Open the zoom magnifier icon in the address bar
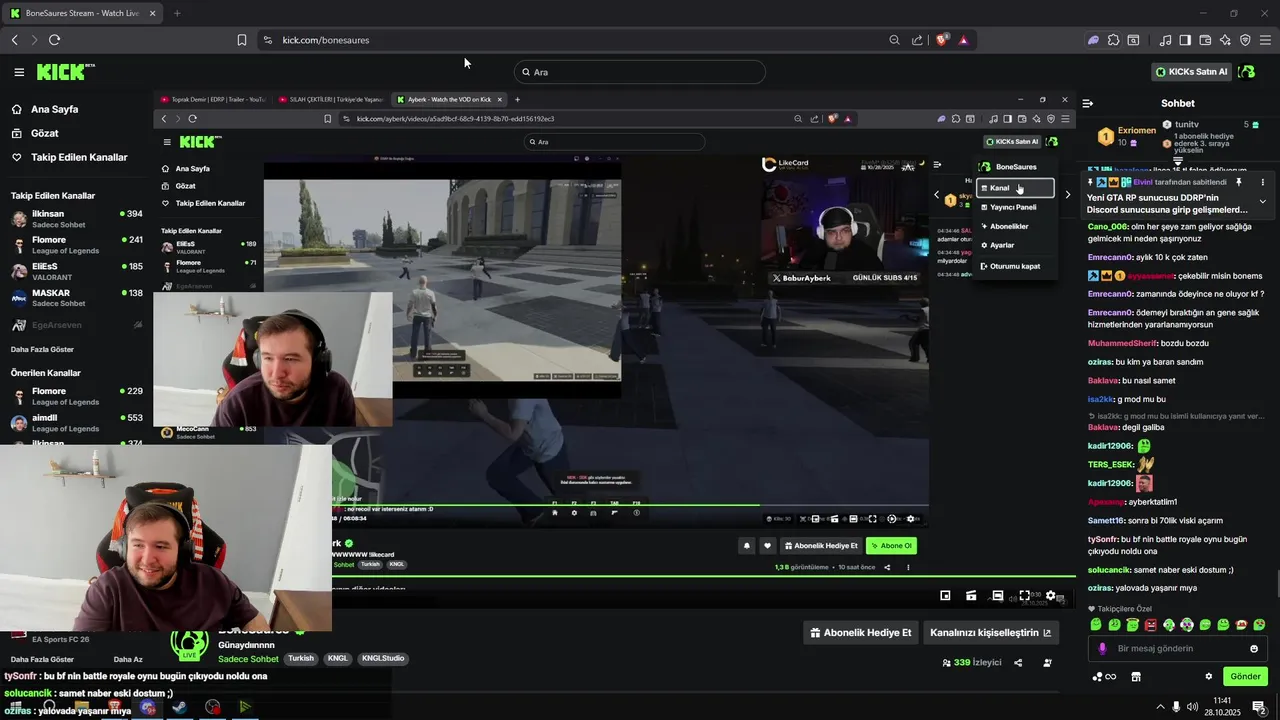The image size is (1280, 720). click(894, 40)
